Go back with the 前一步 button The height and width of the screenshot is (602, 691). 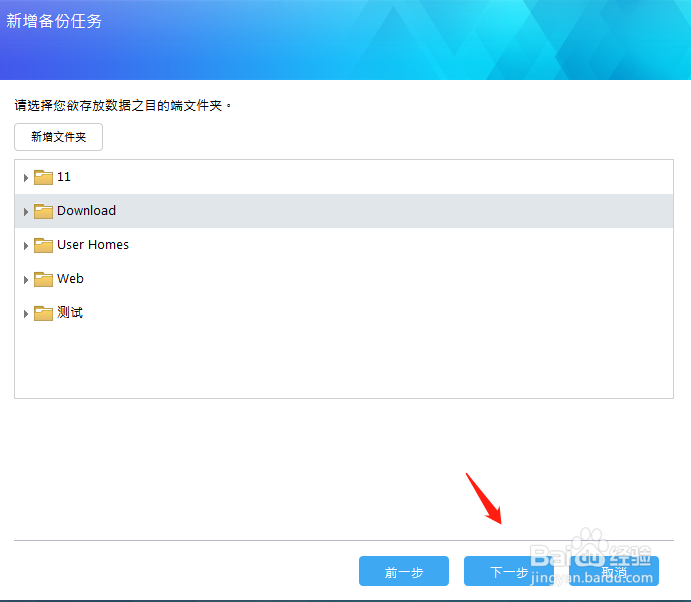click(x=404, y=571)
